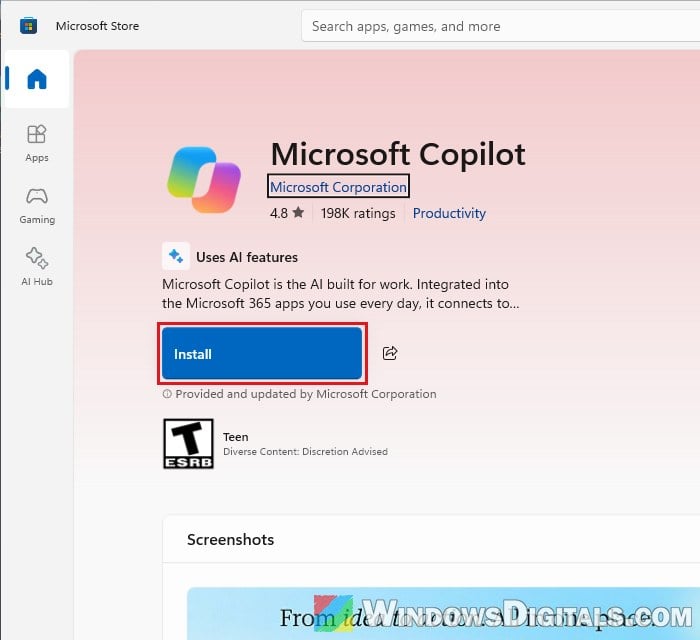
Task: Click Diverse Content: Discretion Advised text
Action: point(305,452)
